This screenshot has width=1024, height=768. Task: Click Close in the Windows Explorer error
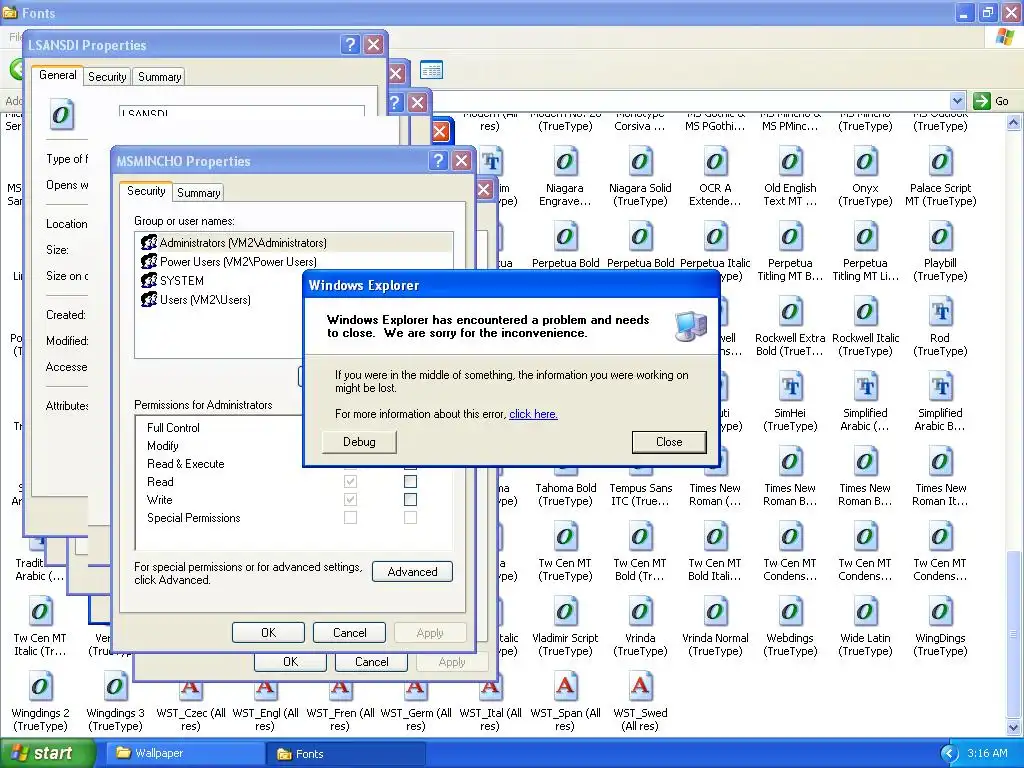tap(669, 442)
